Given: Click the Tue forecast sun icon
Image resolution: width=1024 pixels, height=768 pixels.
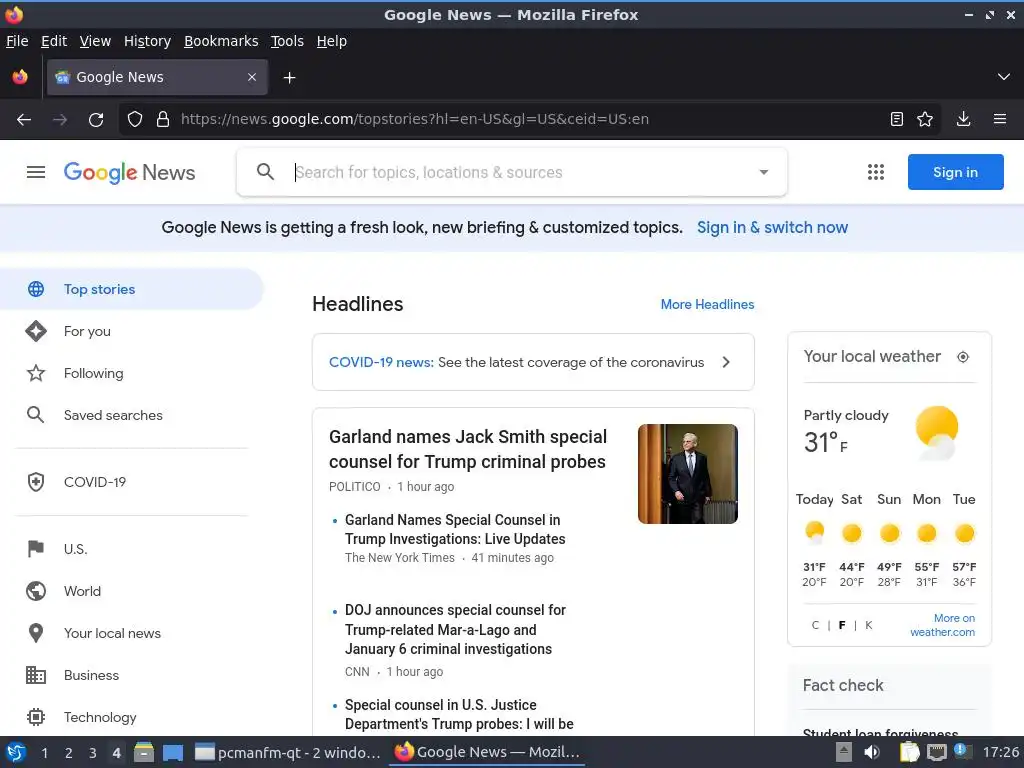Looking at the screenshot, I should point(964,534).
